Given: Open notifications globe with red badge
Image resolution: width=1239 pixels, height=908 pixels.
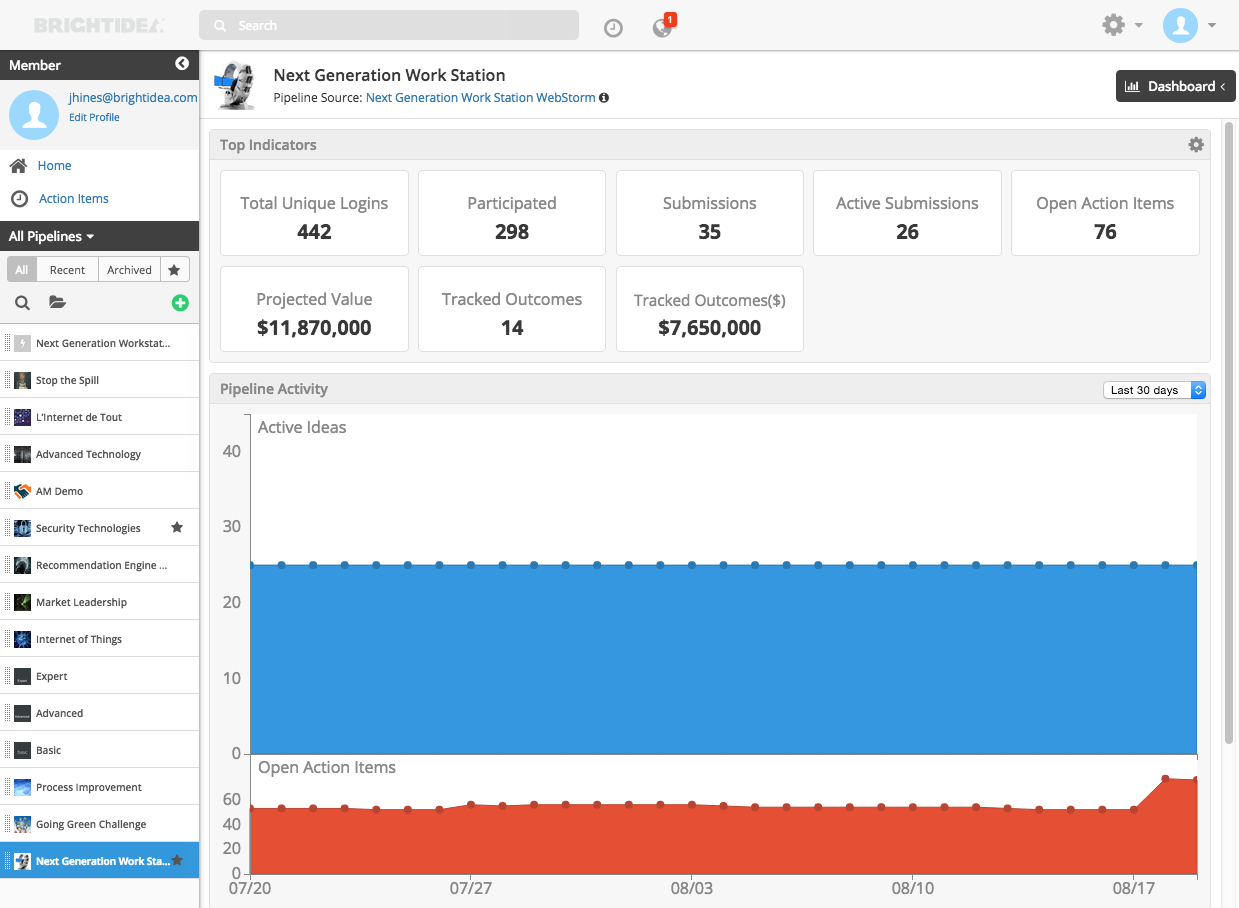Looking at the screenshot, I should pyautogui.click(x=663, y=26).
